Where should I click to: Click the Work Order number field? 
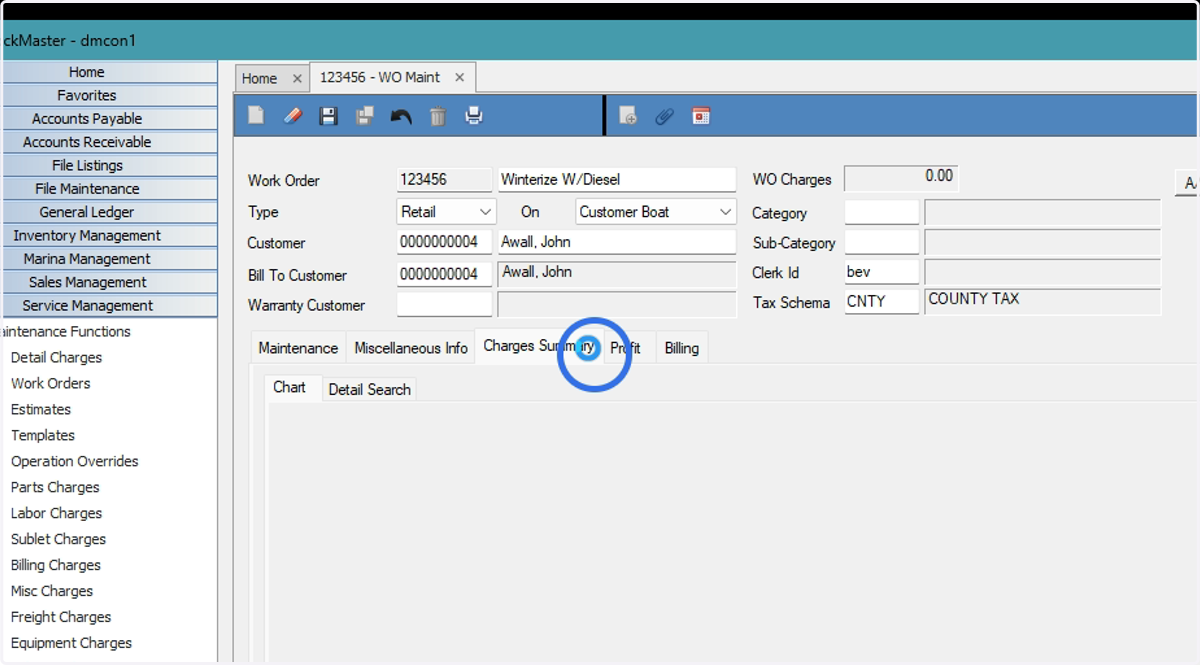(444, 180)
